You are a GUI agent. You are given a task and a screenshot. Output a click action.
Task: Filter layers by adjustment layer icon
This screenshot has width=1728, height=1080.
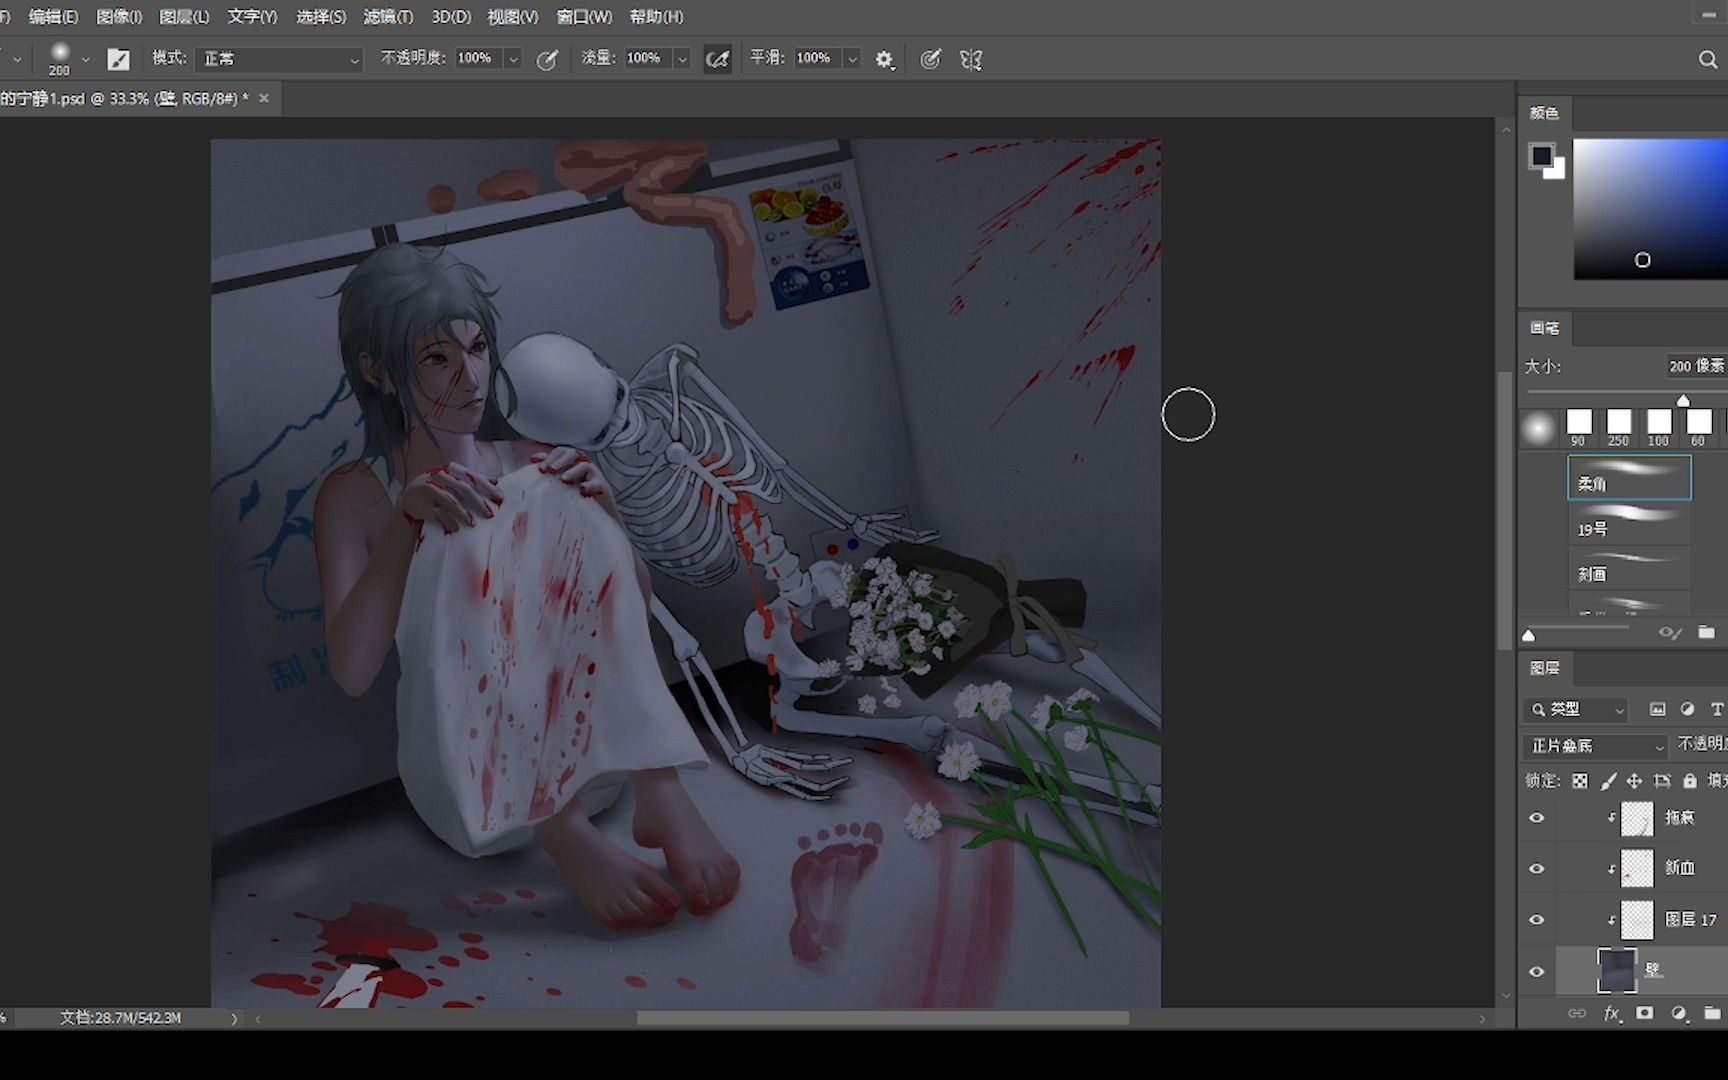1687,709
